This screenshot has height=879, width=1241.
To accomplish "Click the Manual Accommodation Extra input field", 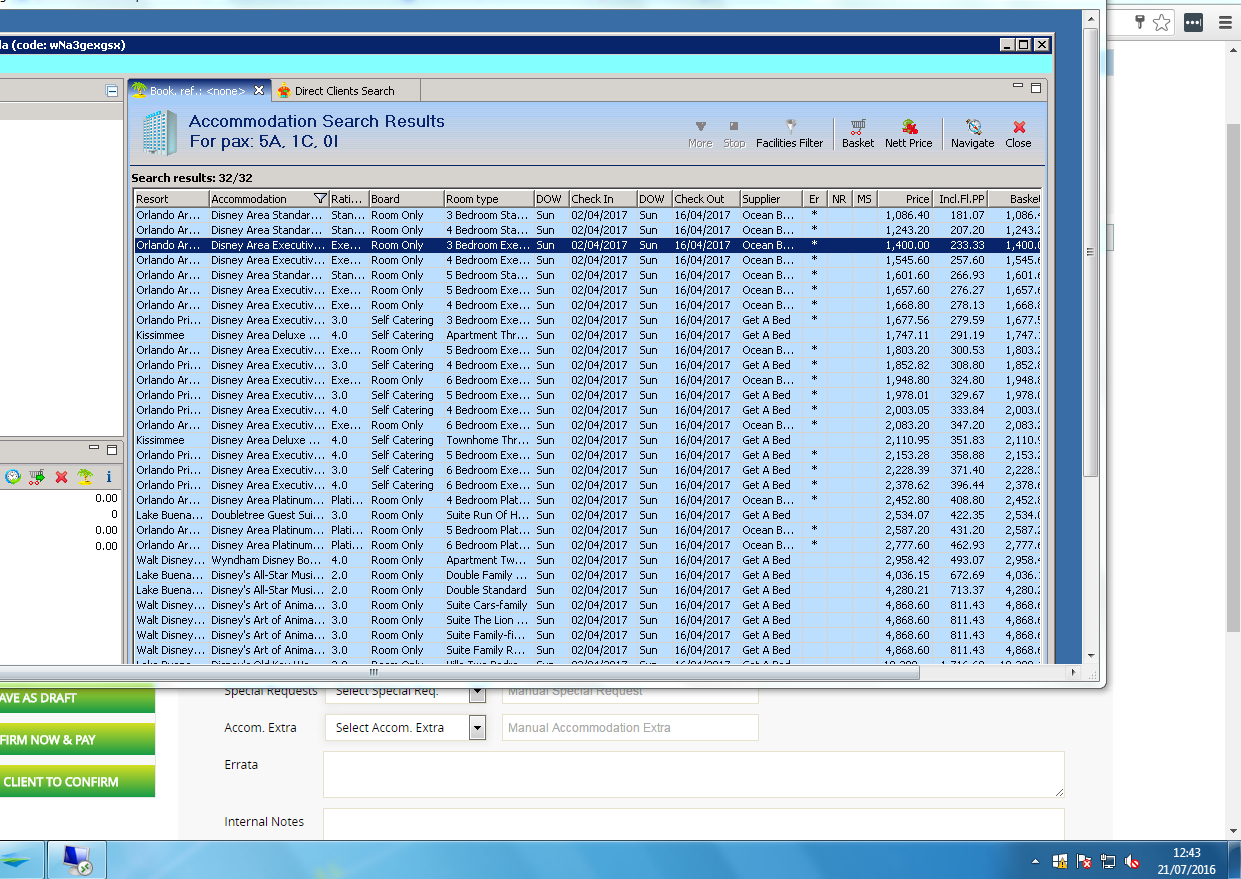I will pyautogui.click(x=630, y=727).
